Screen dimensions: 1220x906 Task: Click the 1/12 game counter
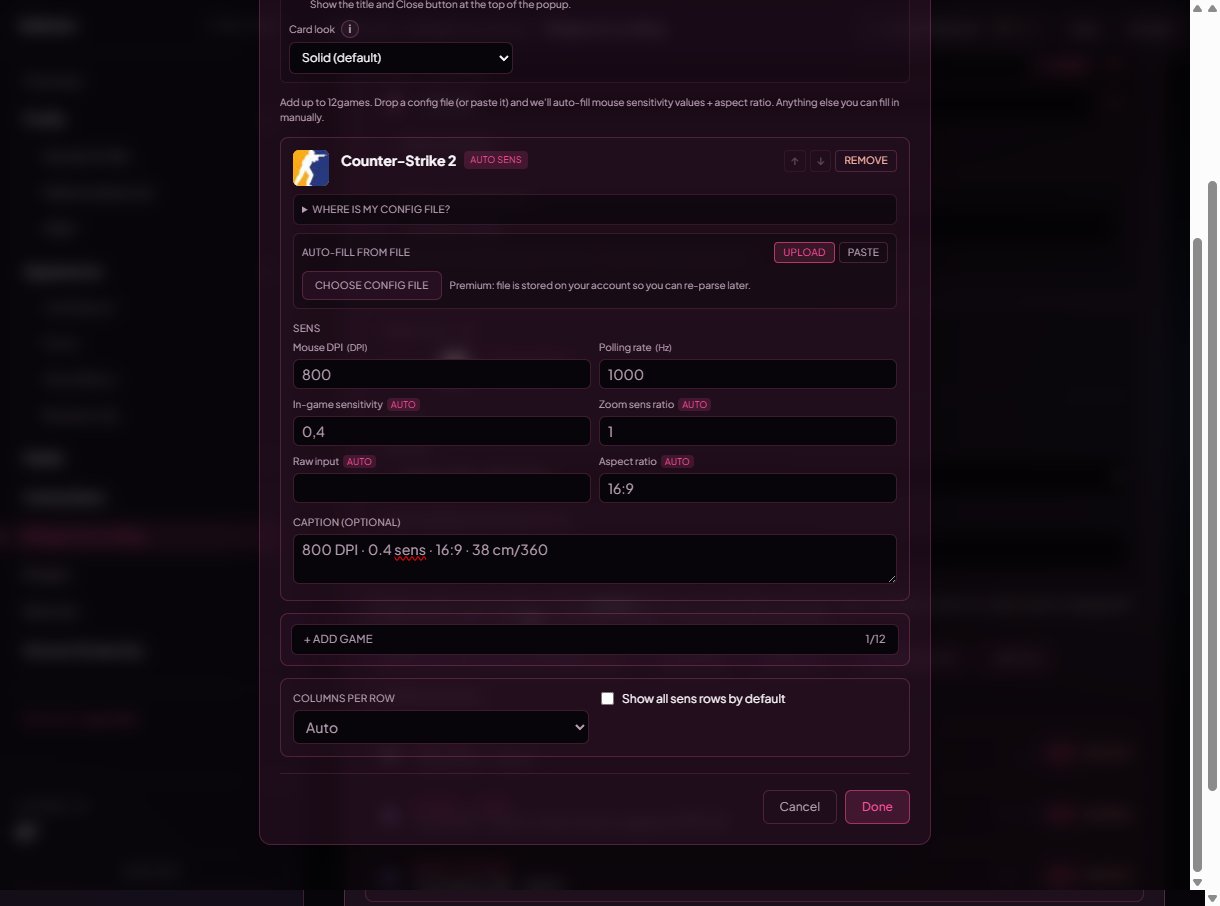pyautogui.click(x=875, y=639)
